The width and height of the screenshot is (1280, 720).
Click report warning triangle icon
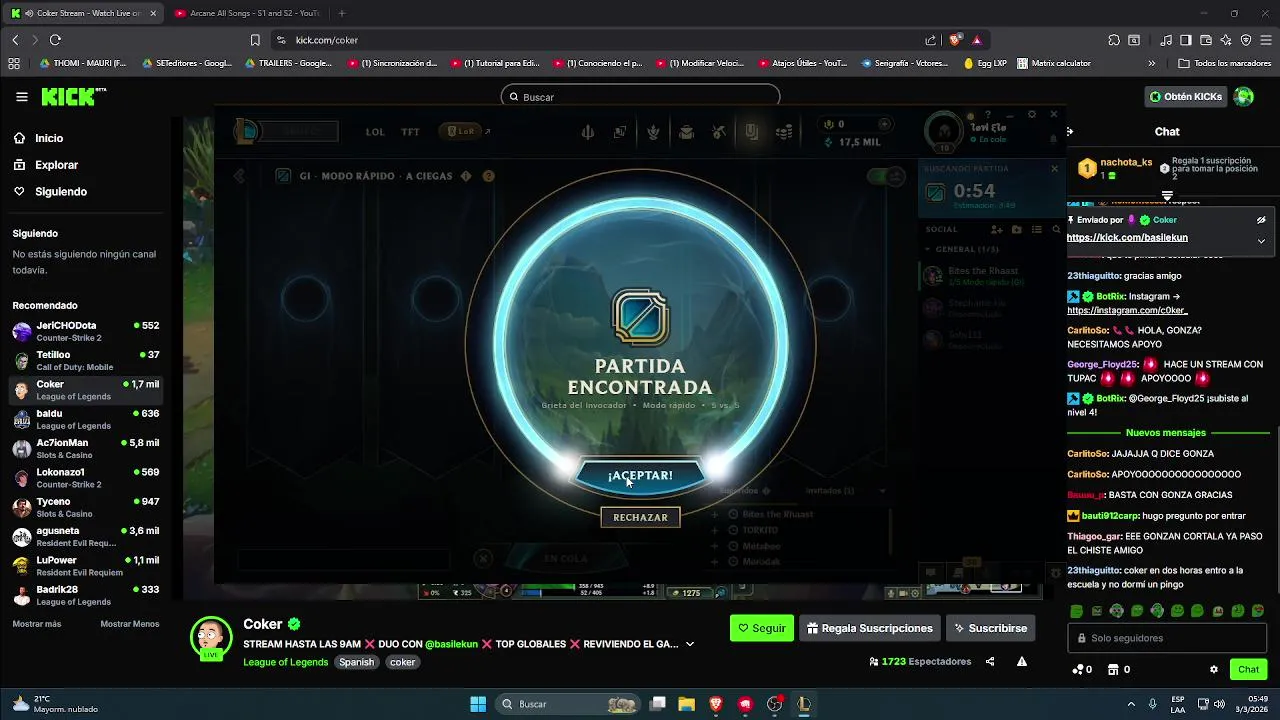tap(1022, 661)
